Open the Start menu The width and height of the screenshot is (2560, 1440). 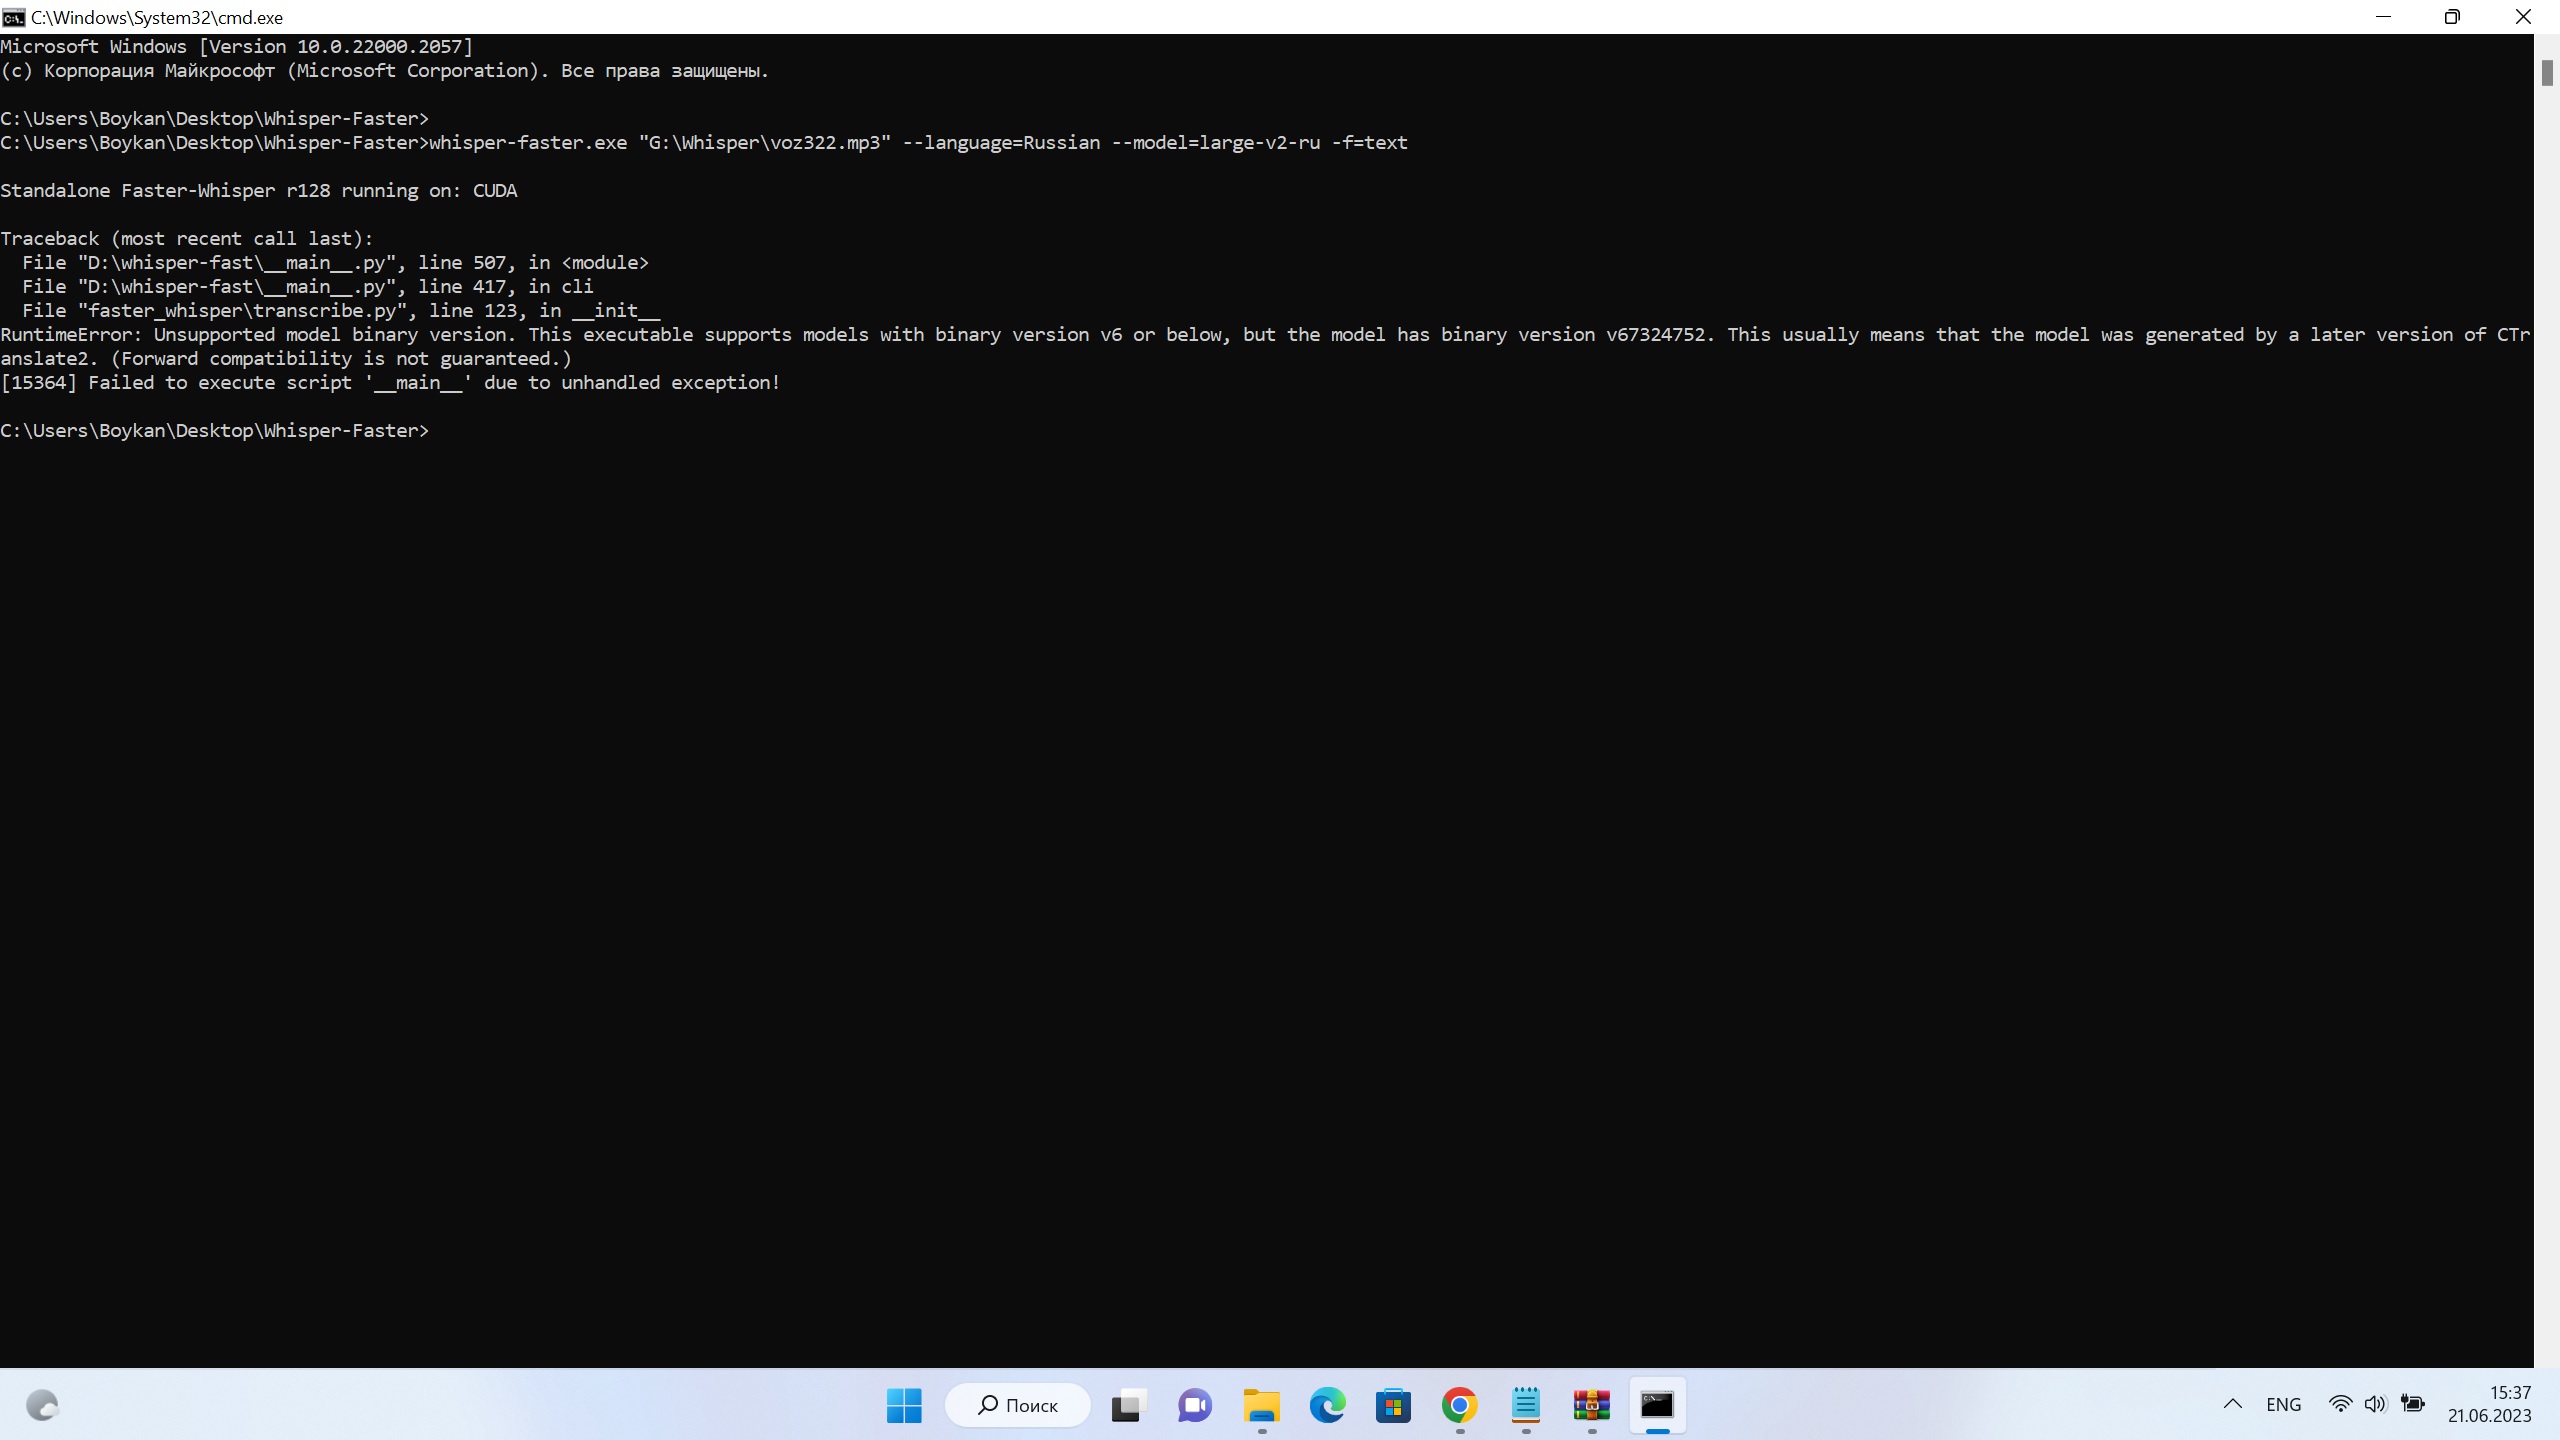pos(902,1405)
